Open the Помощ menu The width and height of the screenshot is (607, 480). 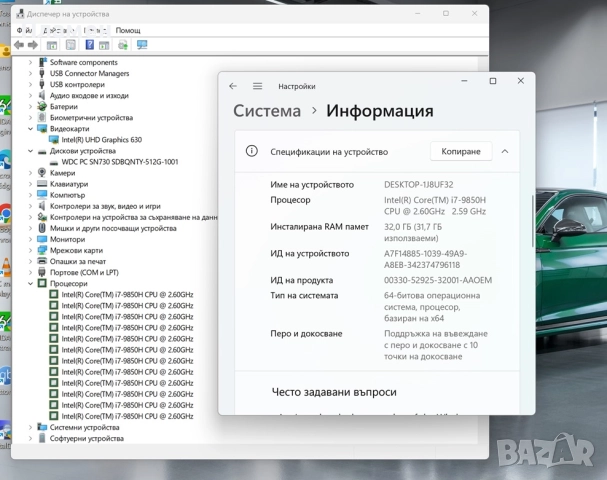point(128,30)
